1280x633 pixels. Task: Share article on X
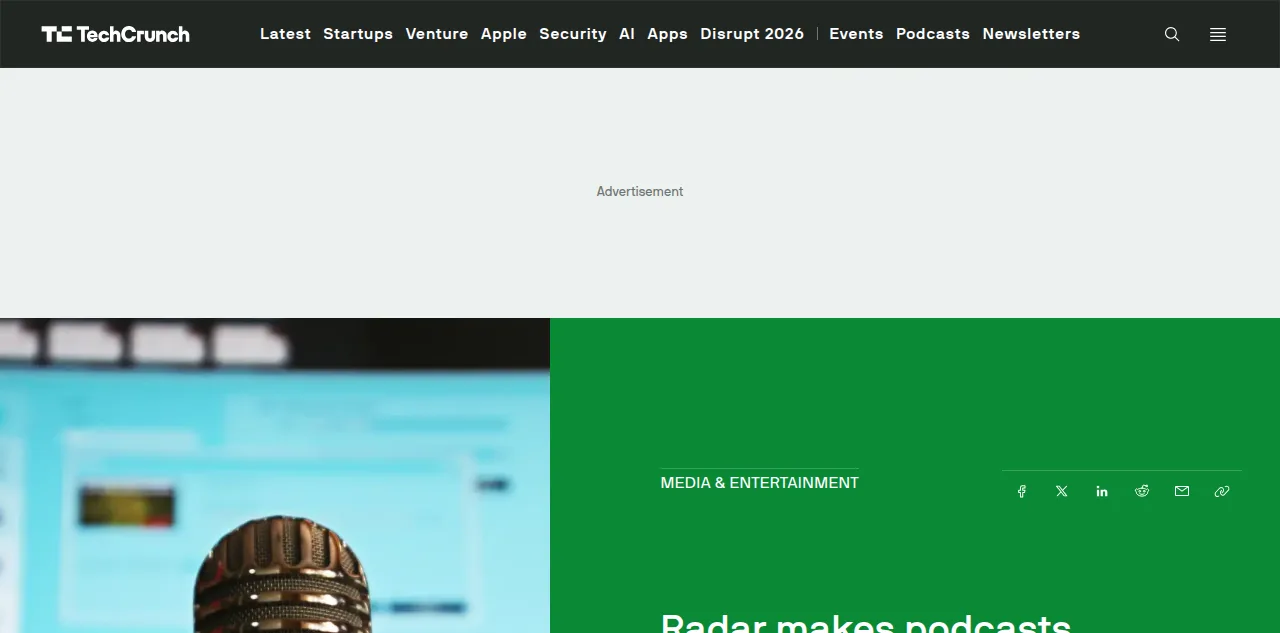click(x=1062, y=491)
